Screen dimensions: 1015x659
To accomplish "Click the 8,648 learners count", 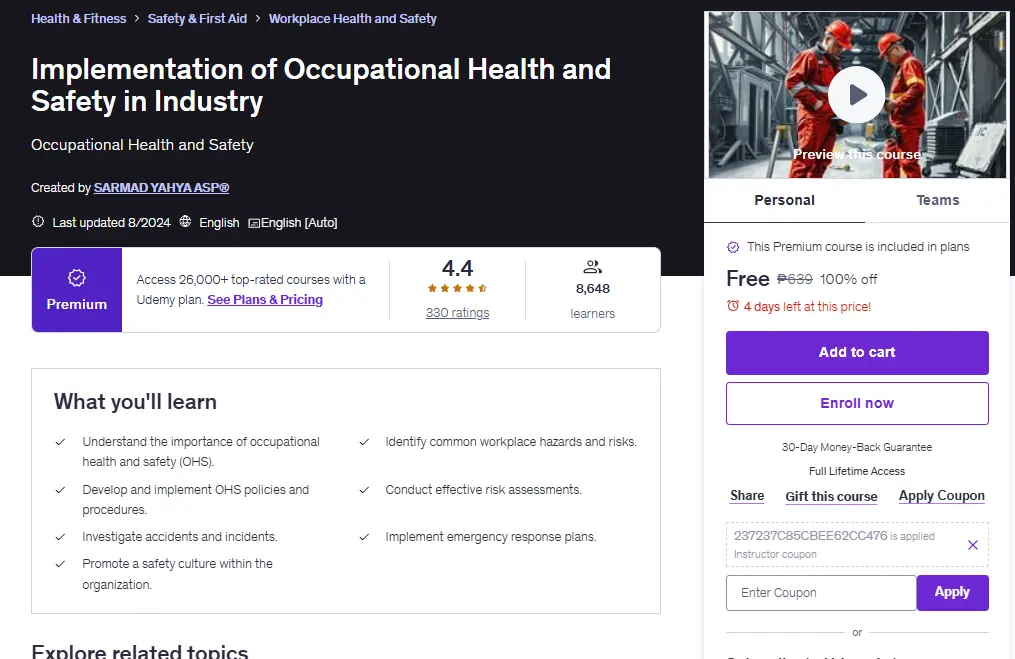I will (592, 289).
